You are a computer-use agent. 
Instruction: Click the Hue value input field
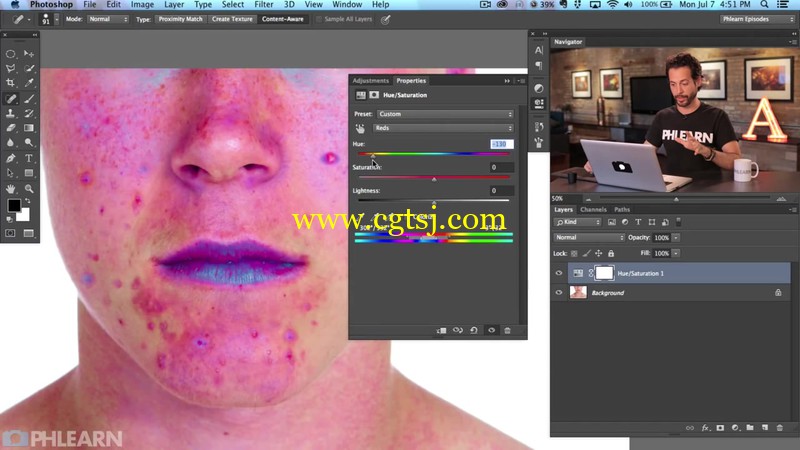click(502, 144)
